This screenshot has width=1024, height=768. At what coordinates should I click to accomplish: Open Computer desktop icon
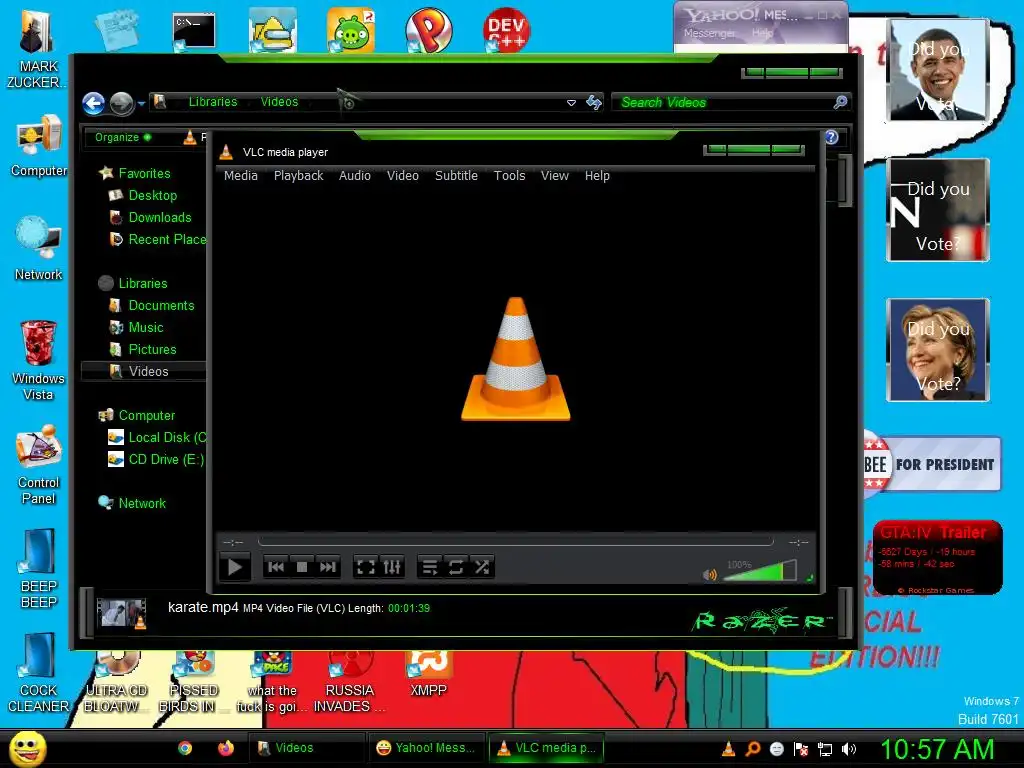39,146
